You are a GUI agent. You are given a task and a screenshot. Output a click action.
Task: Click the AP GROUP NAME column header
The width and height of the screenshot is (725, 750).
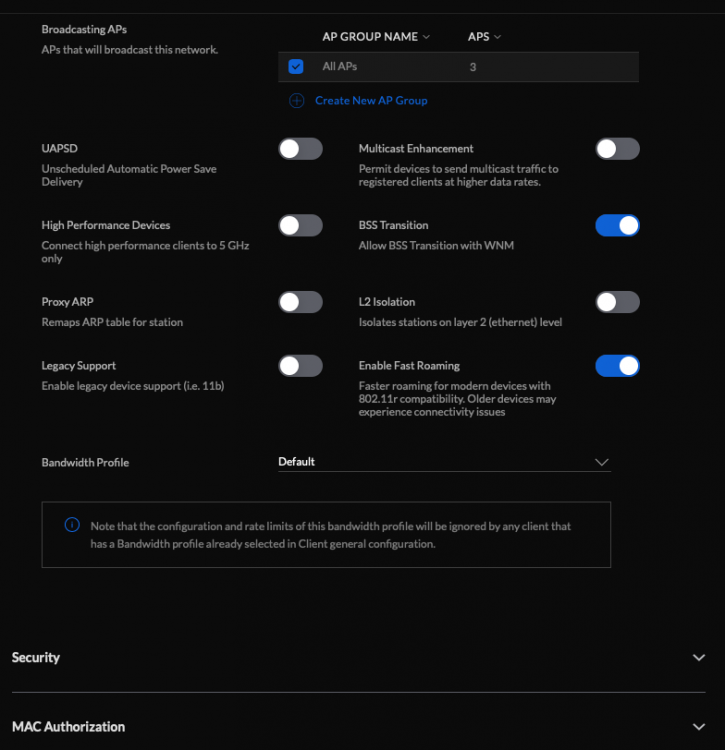369,37
